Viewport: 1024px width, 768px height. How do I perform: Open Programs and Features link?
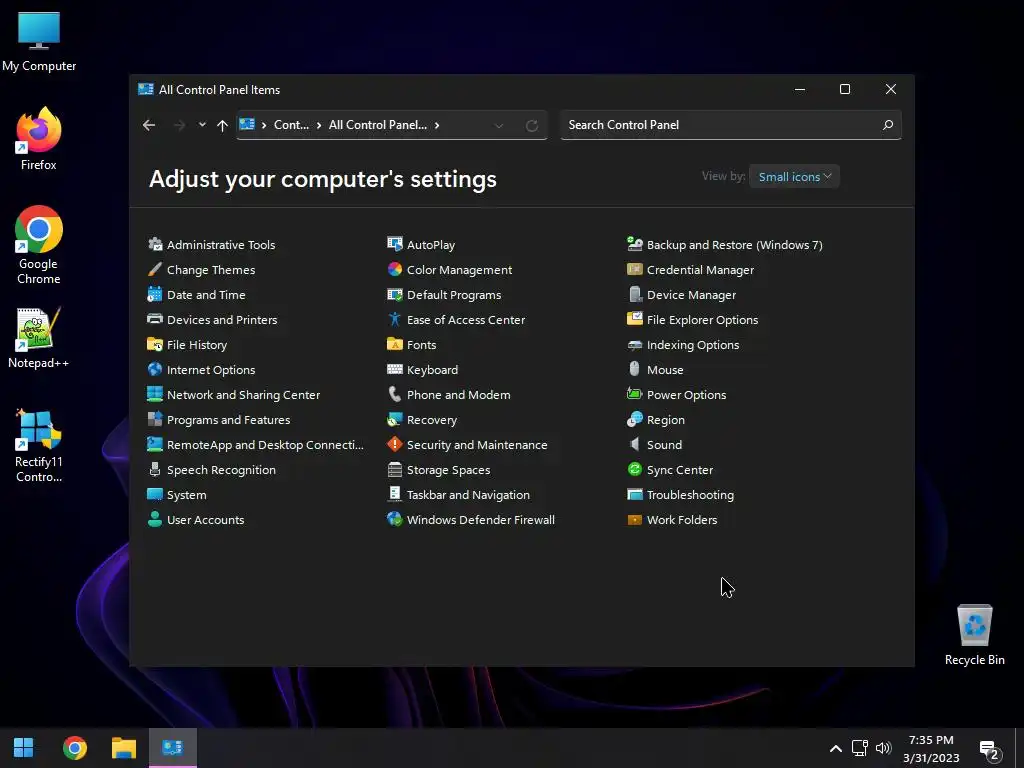coord(229,420)
